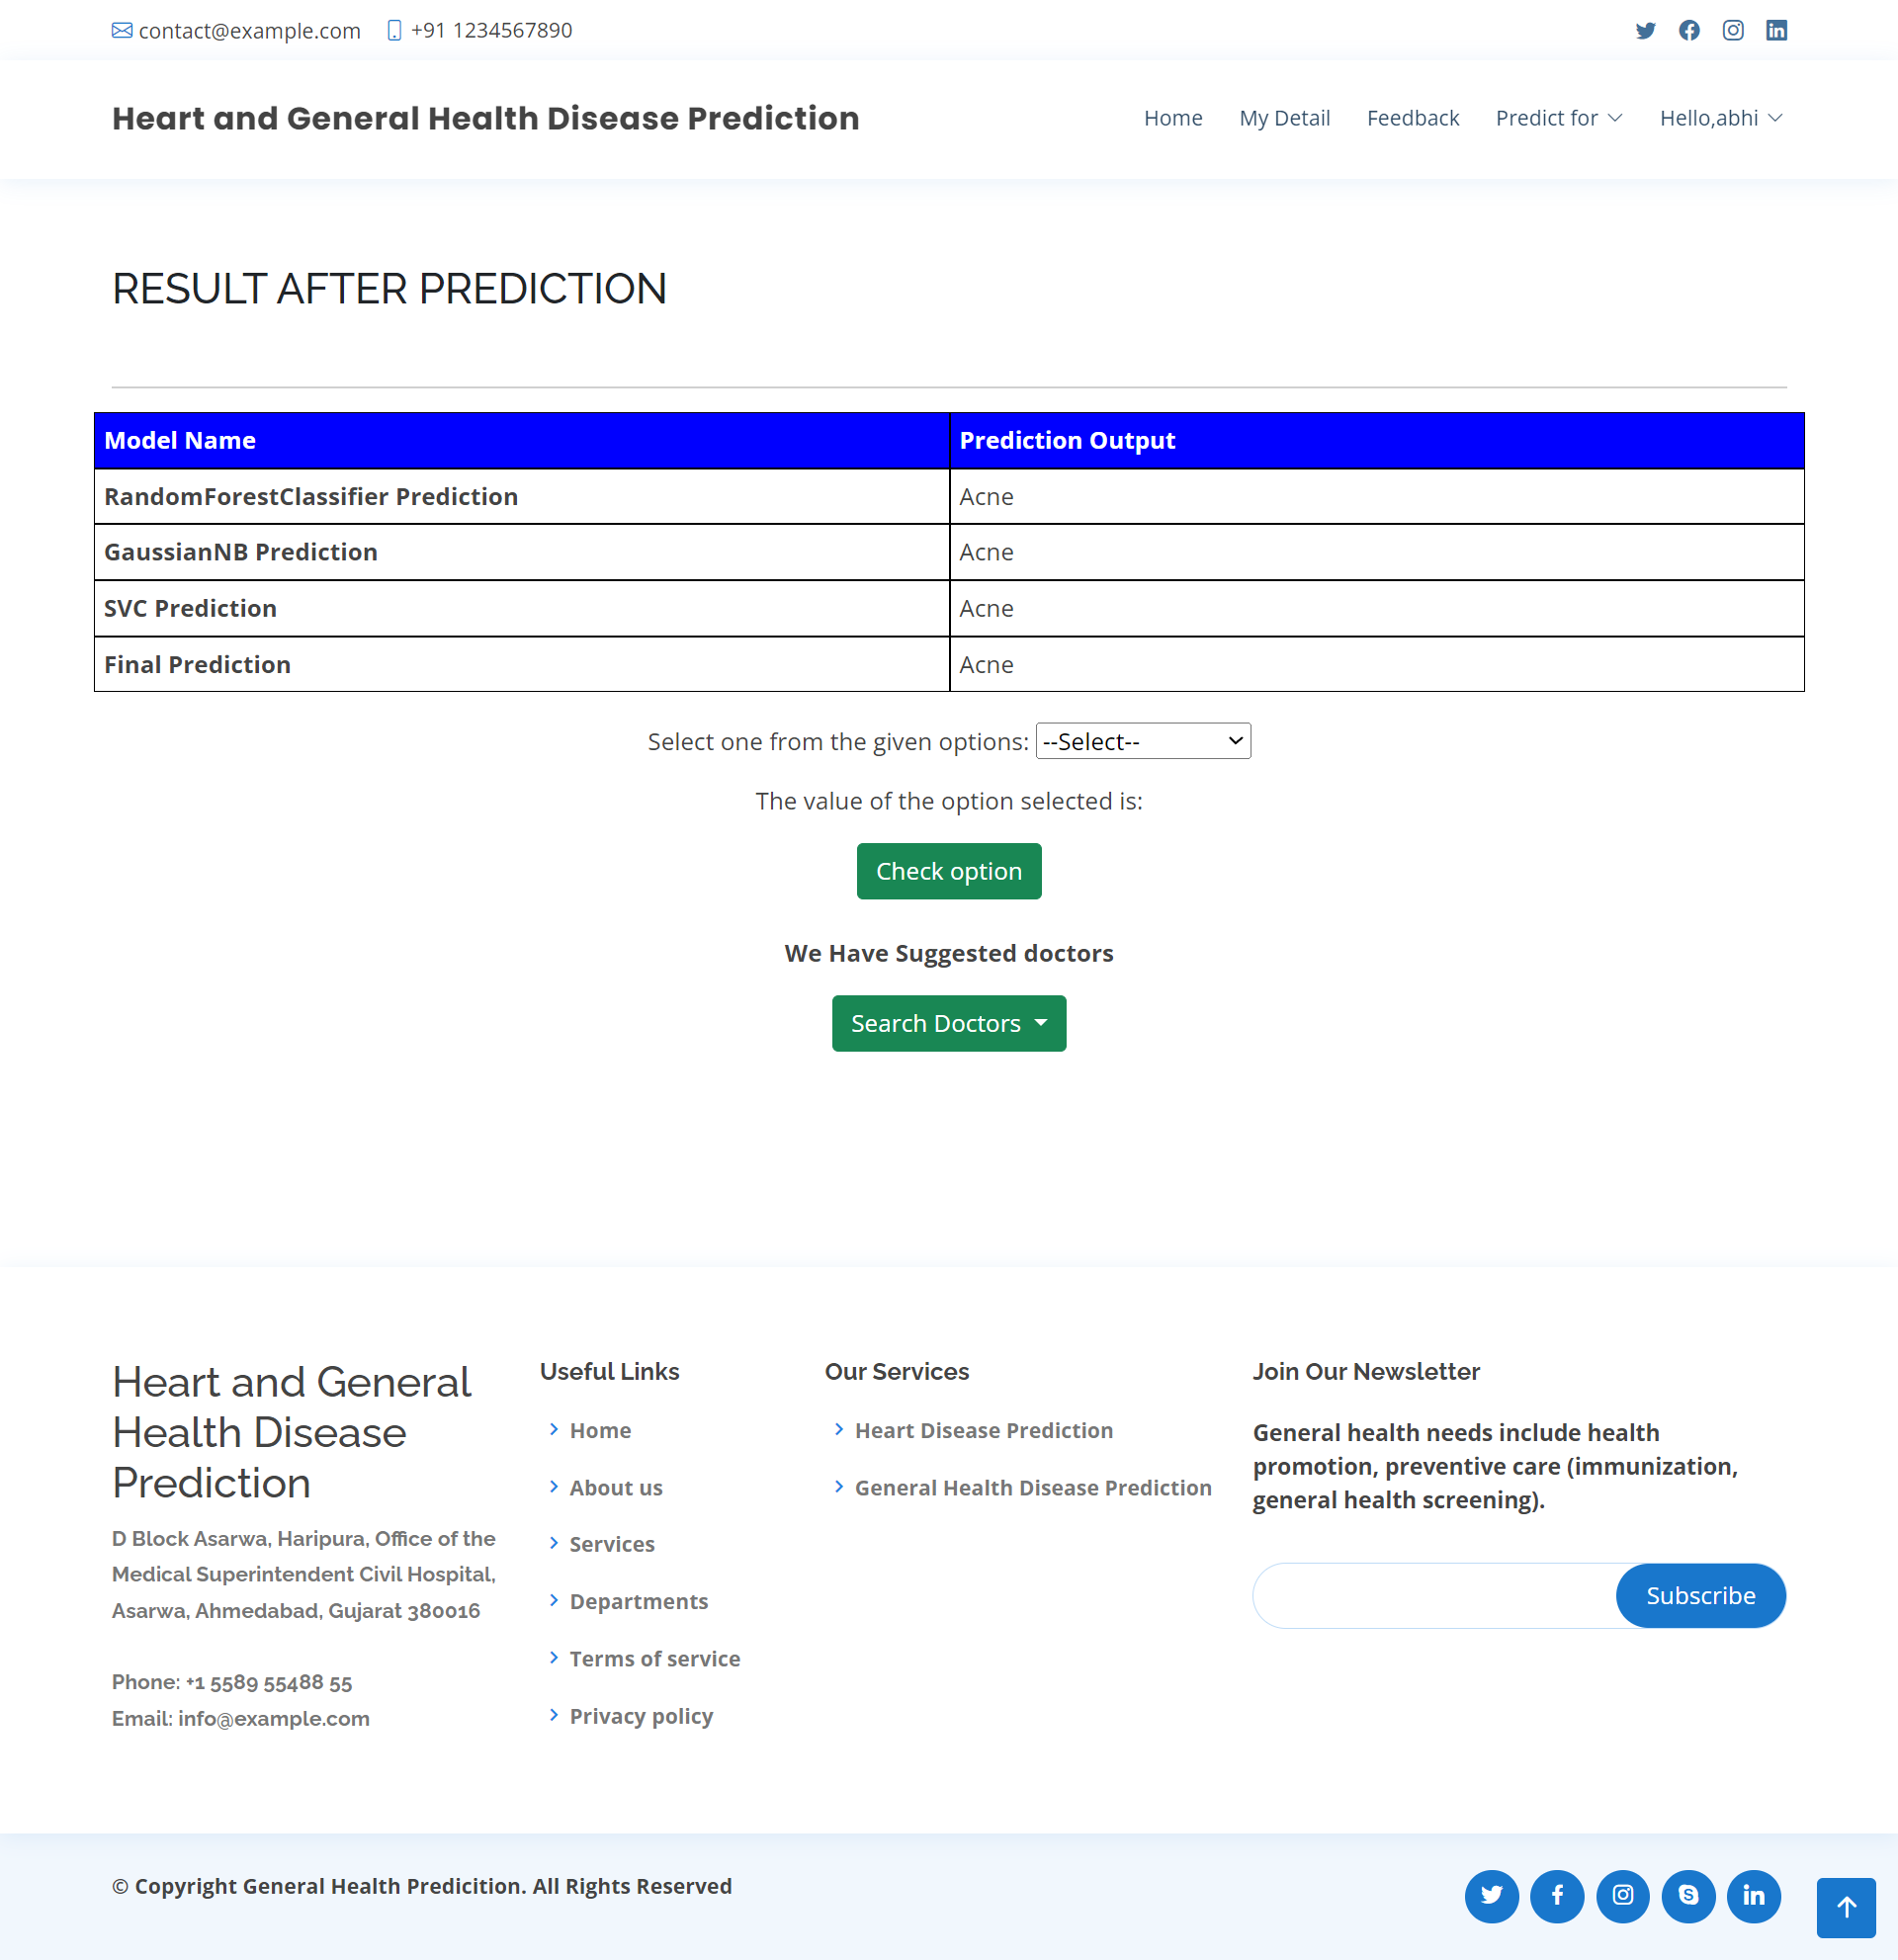The image size is (1898, 1960).
Task: Click the Subscribe button
Action: [1700, 1595]
